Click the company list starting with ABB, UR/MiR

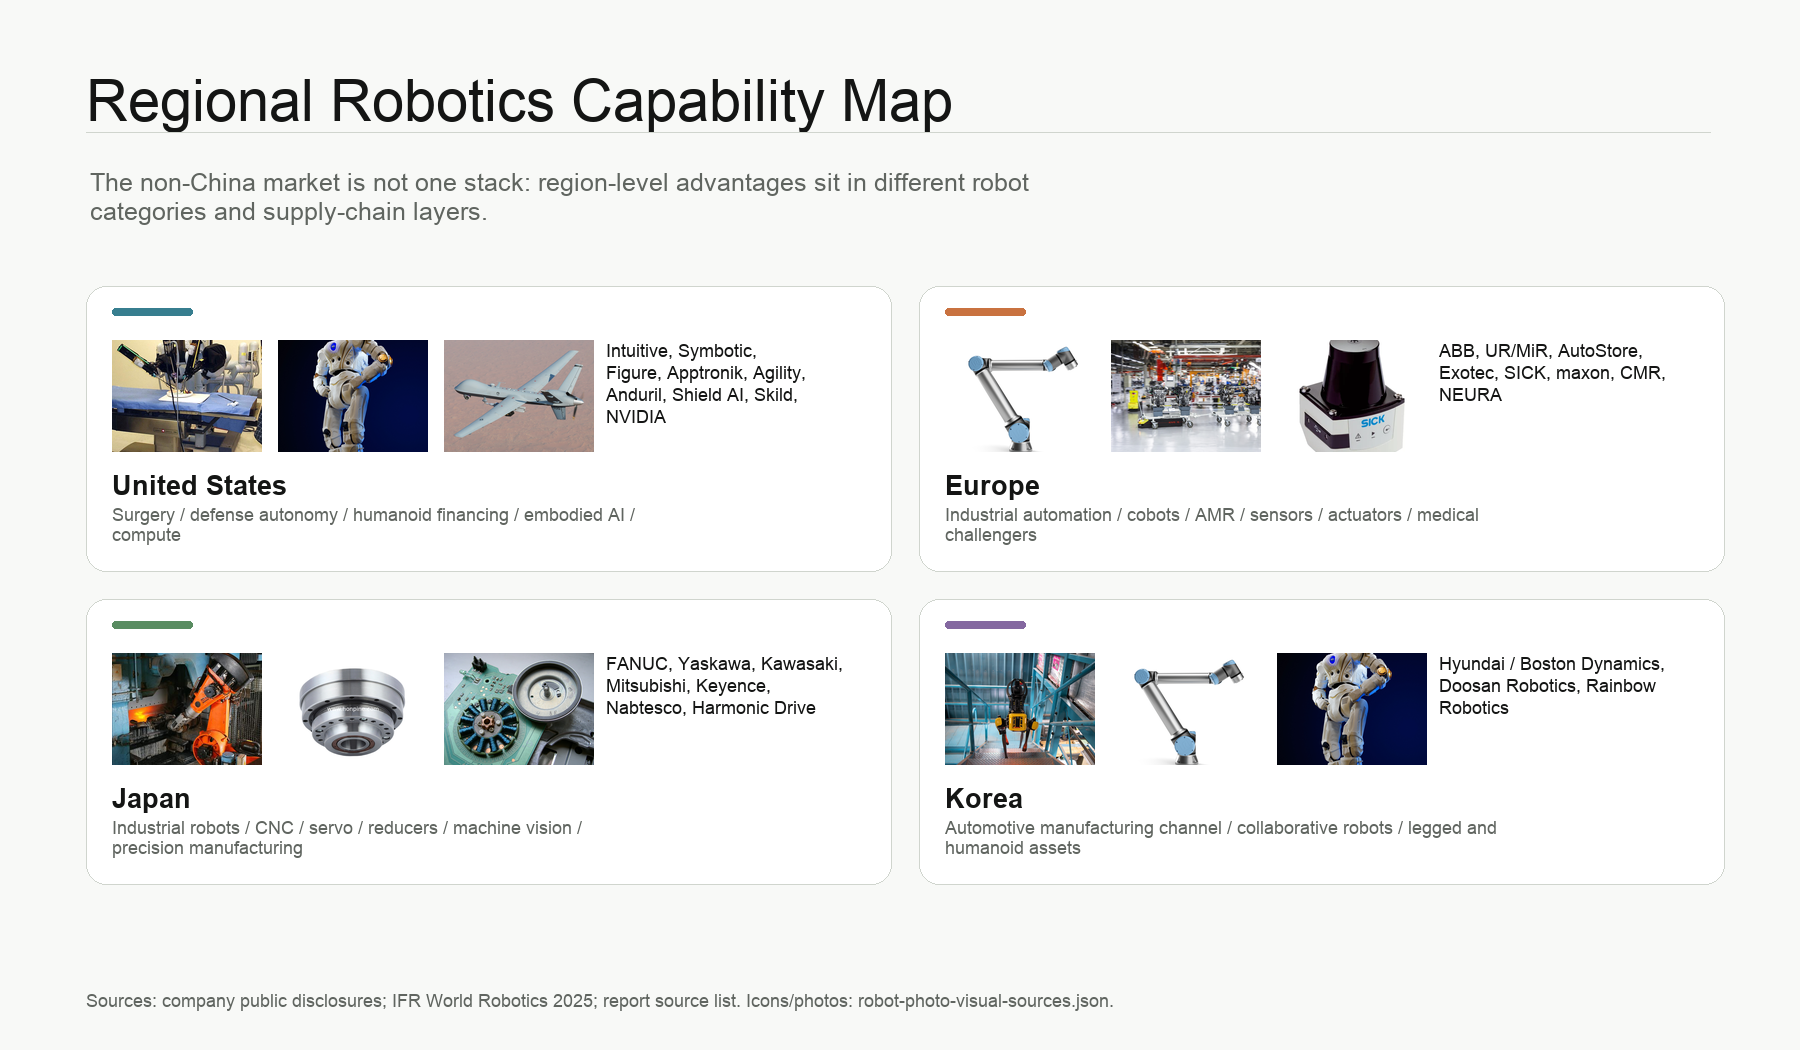[x=1552, y=373]
